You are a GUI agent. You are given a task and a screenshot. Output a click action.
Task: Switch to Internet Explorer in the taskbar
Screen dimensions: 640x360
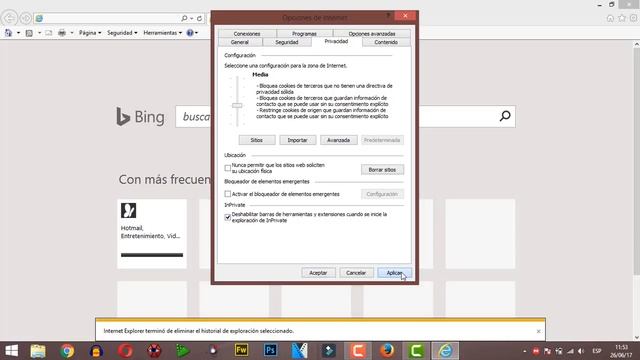445,351
